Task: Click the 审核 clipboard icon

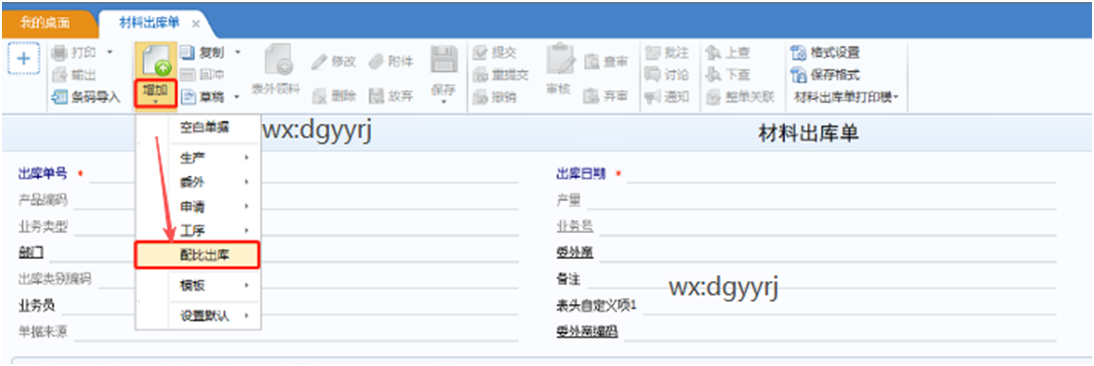Action: 559,60
